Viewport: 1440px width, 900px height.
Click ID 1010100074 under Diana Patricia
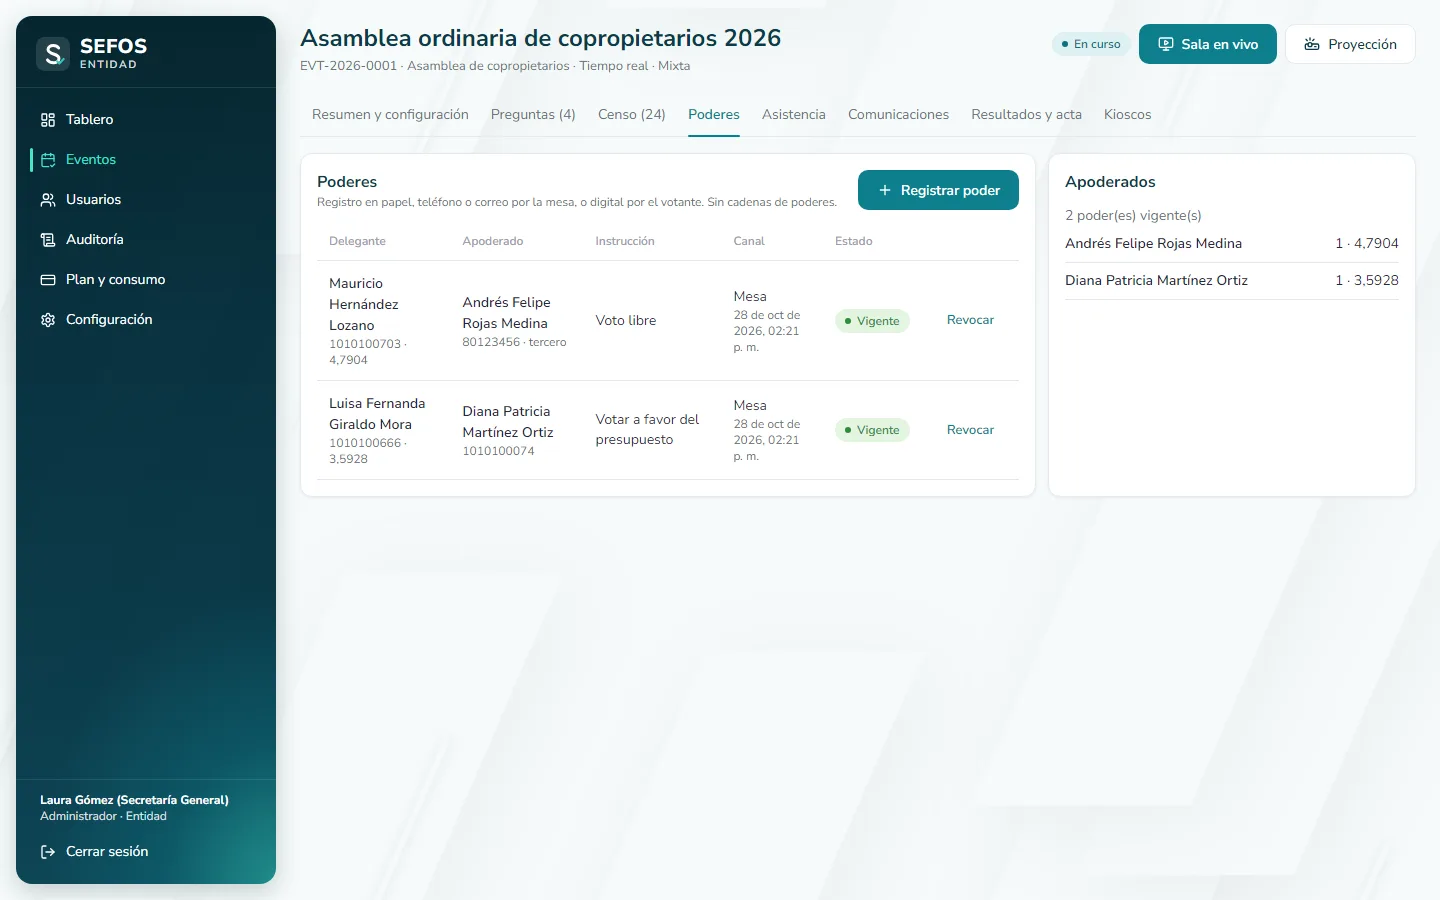(498, 451)
